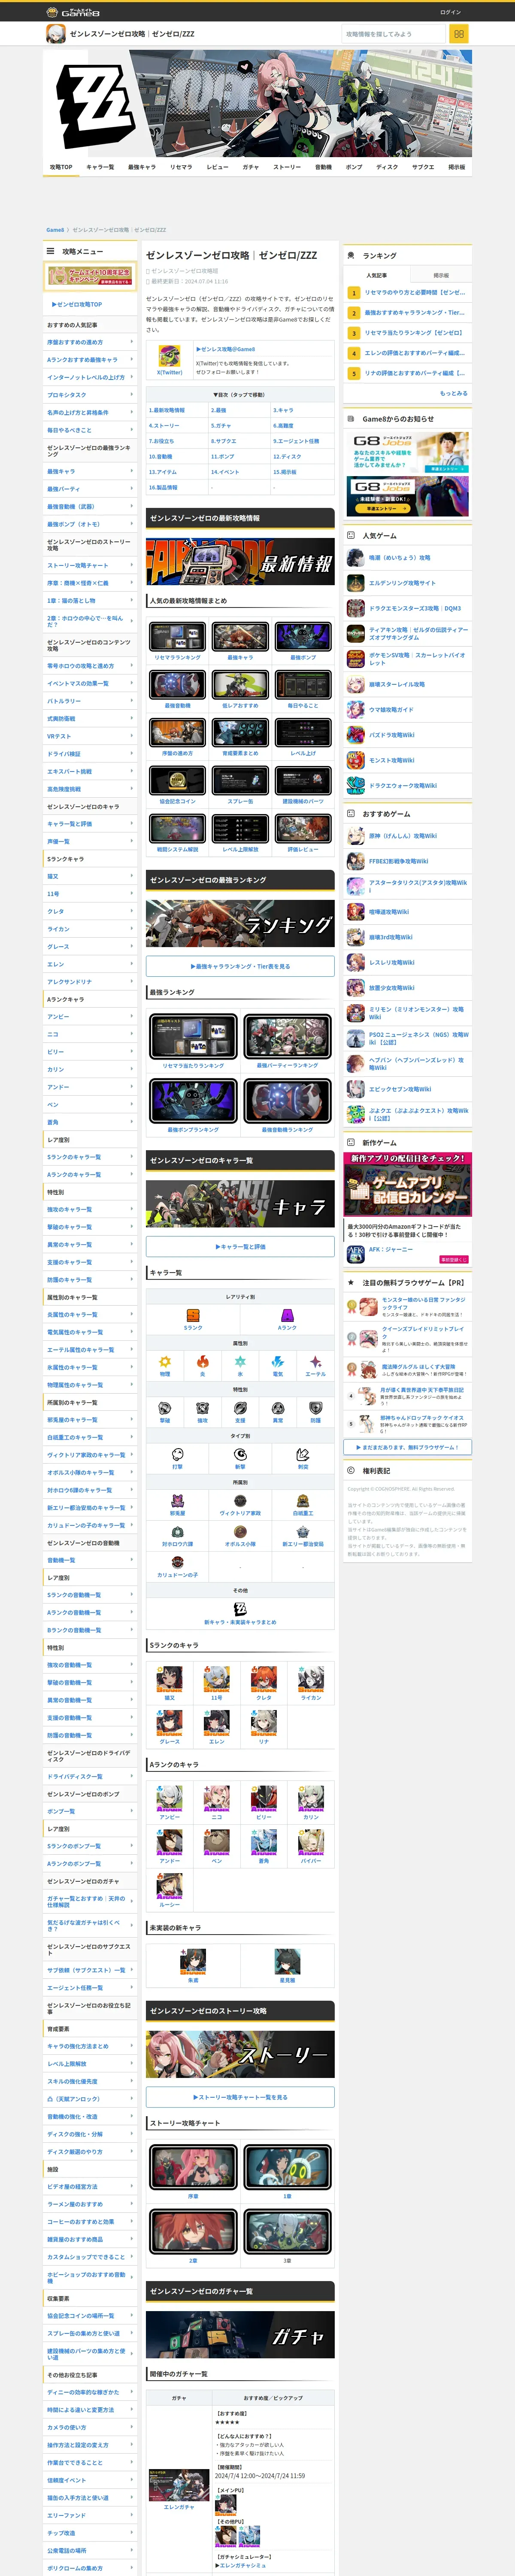This screenshot has width=515, height=2576.
Task: Click the 物理 attribute icon
Action: click(165, 1362)
